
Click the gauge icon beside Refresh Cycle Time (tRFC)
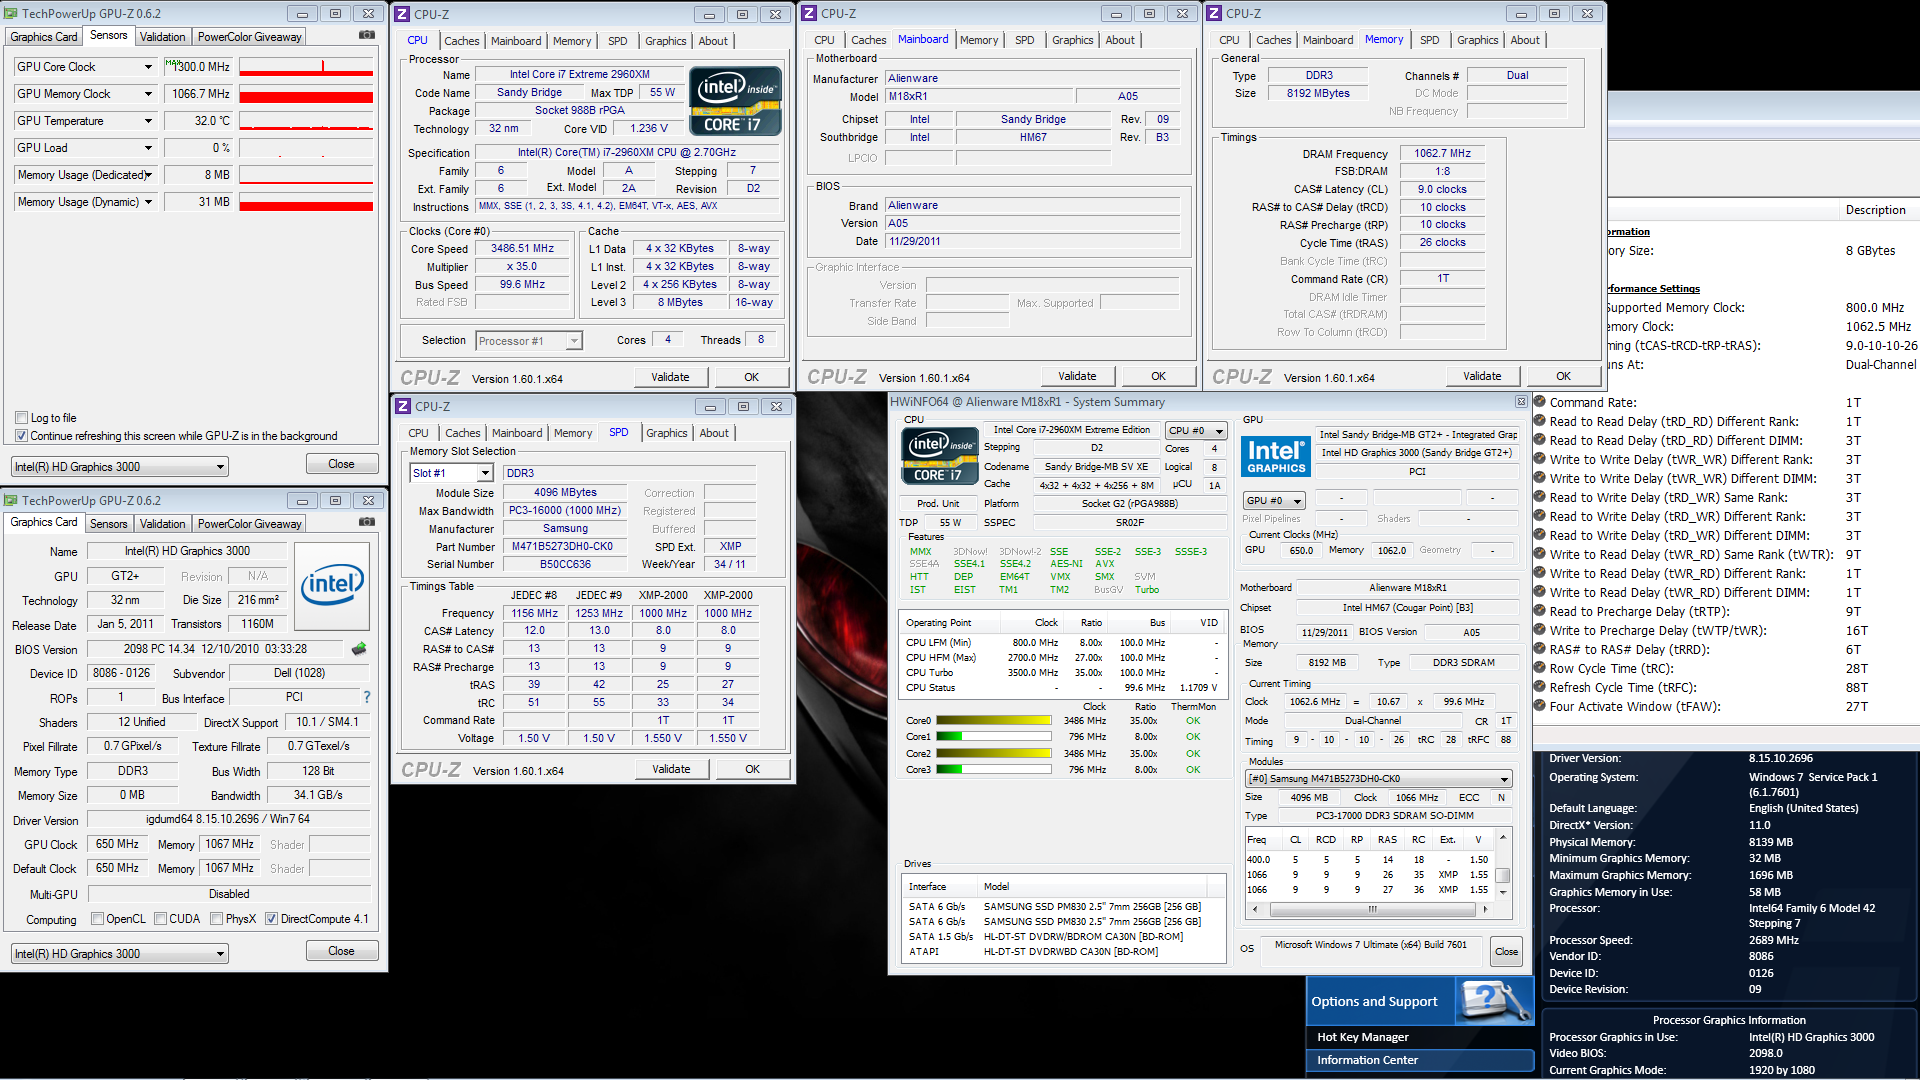[1540, 687]
